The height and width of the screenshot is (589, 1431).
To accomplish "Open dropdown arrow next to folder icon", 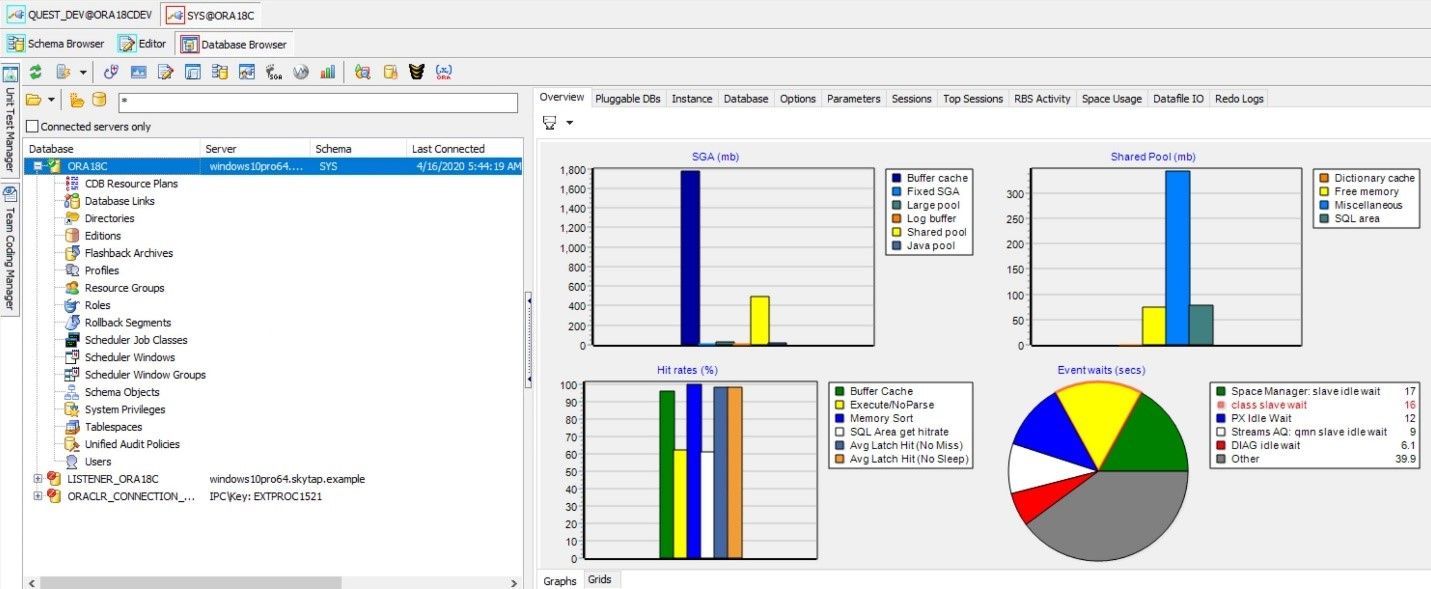I will 49,101.
